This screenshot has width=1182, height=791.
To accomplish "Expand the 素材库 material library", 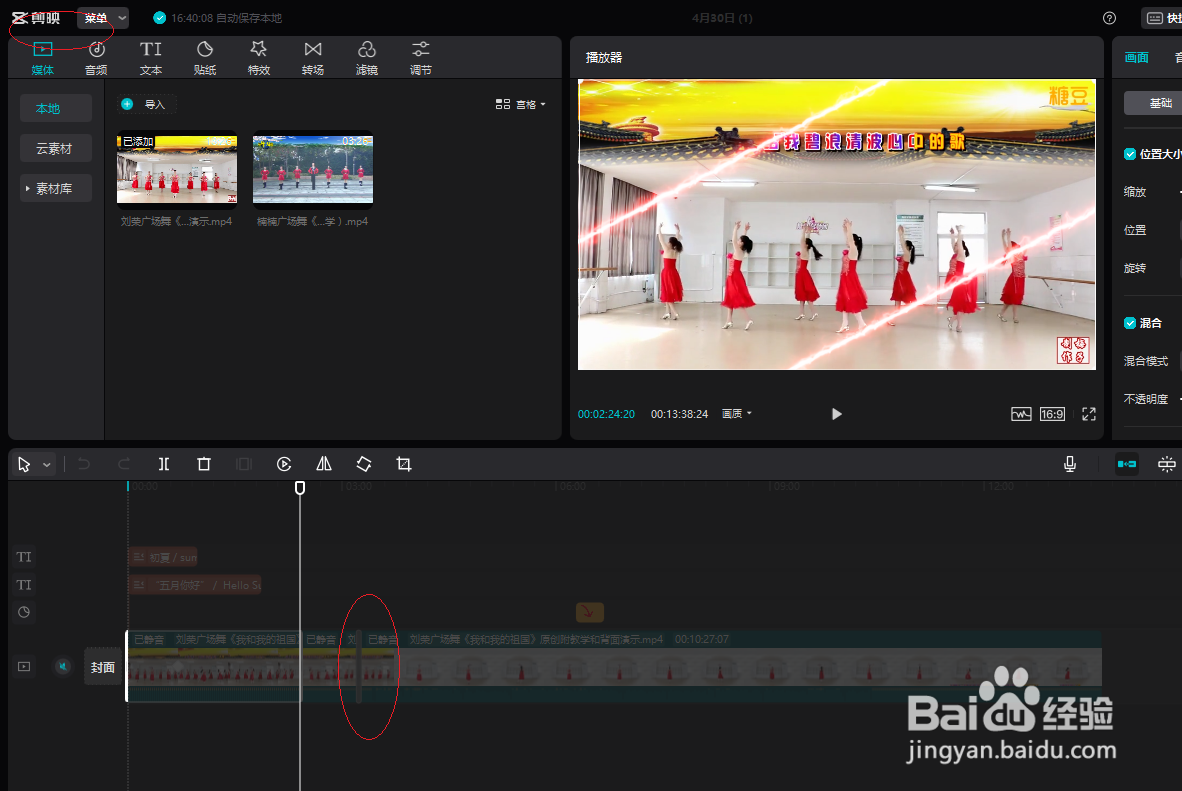I will click(56, 189).
